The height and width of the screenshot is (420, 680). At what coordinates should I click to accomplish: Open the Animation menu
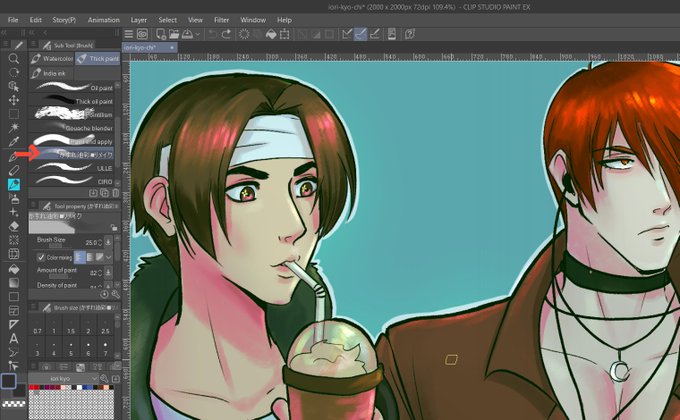tap(104, 20)
